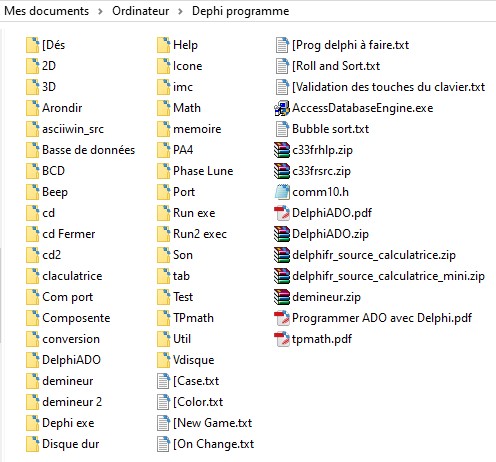The image size is (496, 462).
Task: Select the comm10.h header file icon
Action: pos(282,192)
